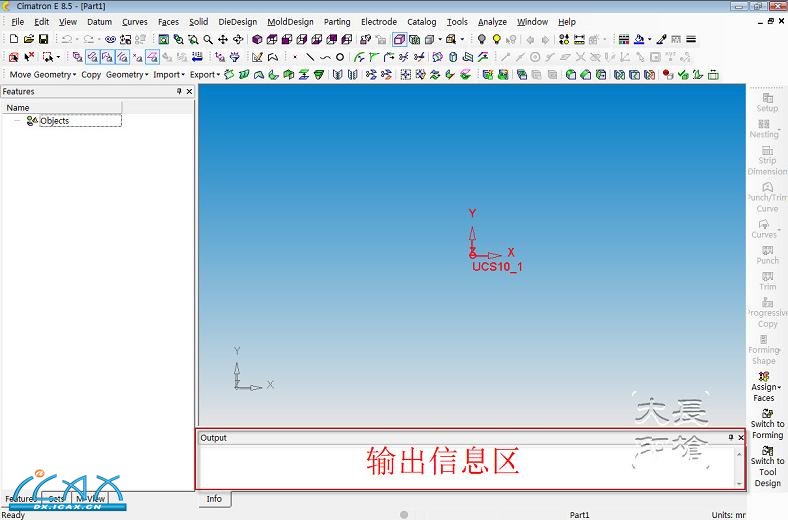
Task: Switch to the Info tab
Action: 214,498
